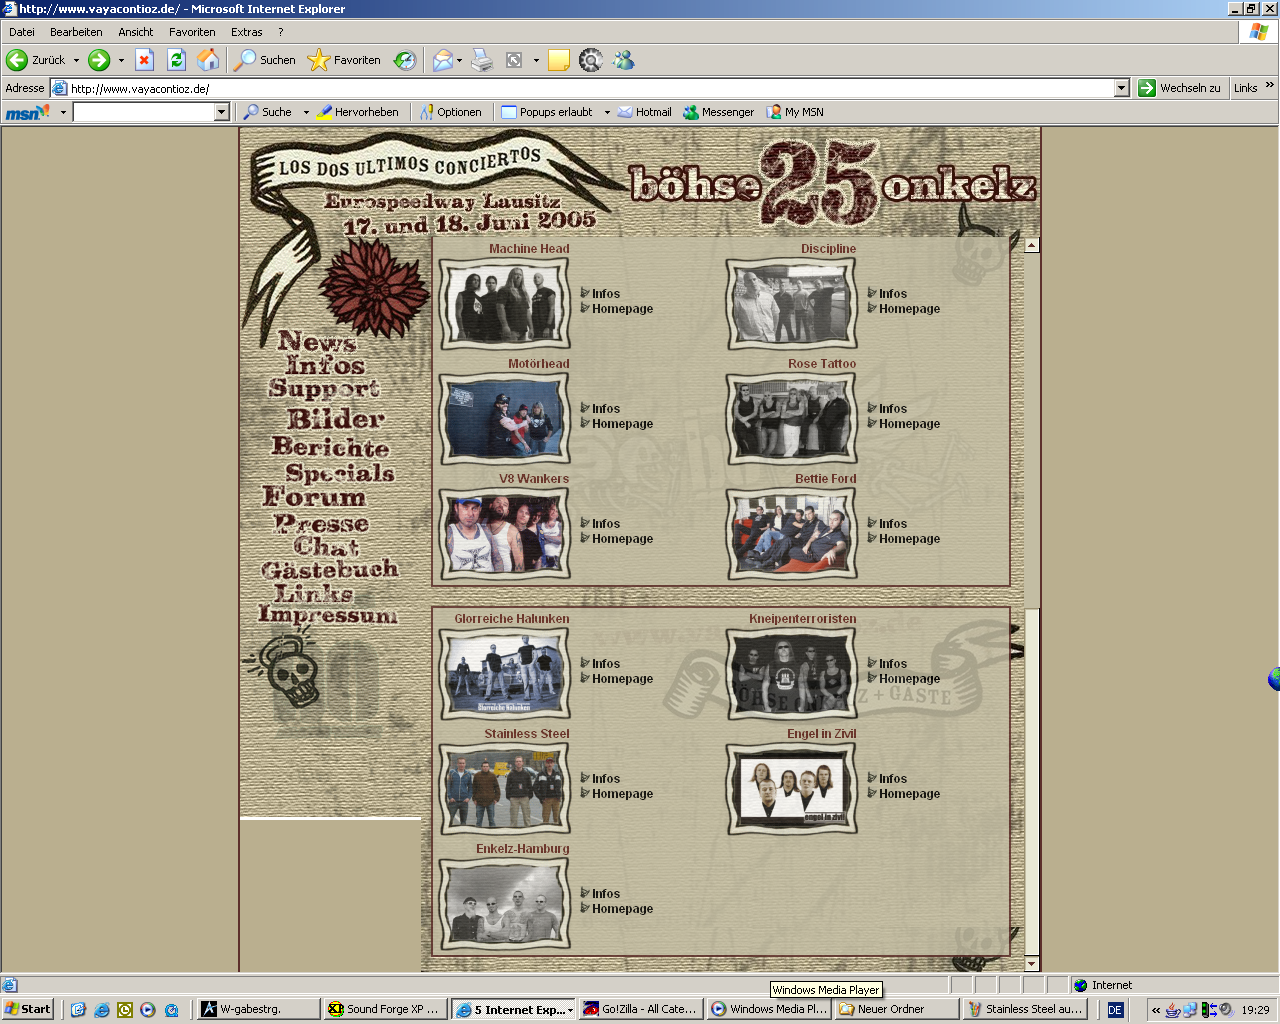Open the Rose Tattoo Infos link
1280x1024 pixels.
point(893,409)
